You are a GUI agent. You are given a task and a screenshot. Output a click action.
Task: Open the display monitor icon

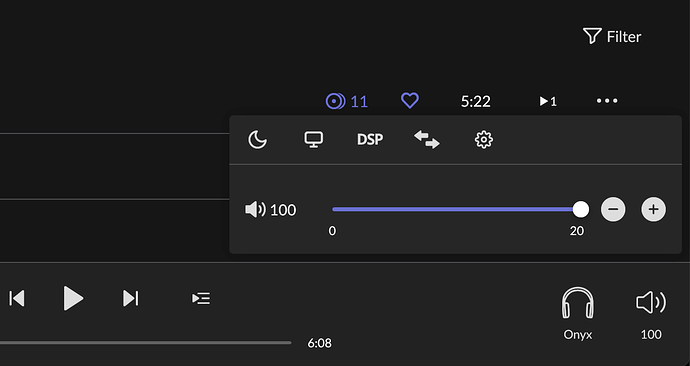coord(314,139)
